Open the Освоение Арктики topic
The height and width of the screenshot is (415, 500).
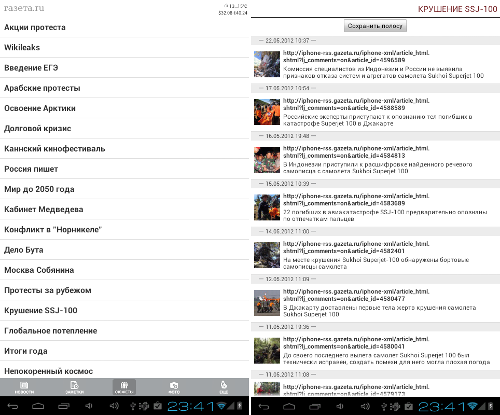pos(124,108)
